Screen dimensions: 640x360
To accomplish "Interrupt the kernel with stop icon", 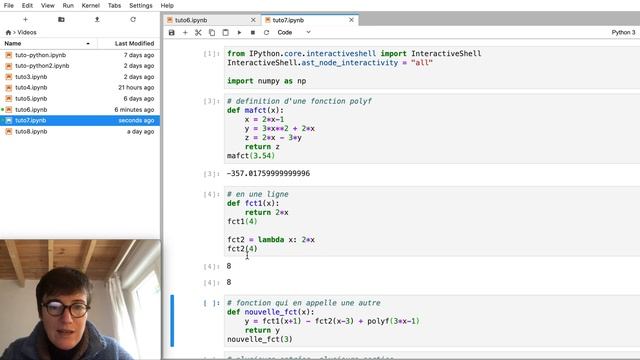I will pos(253,32).
